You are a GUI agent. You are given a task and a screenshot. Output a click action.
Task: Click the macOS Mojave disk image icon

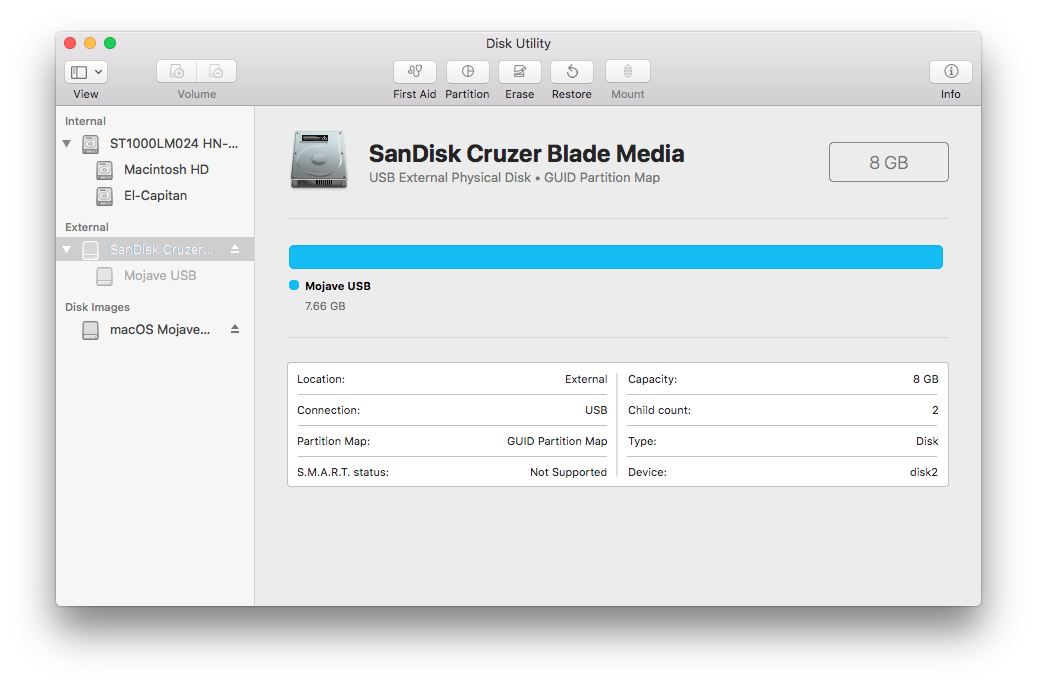pos(91,330)
